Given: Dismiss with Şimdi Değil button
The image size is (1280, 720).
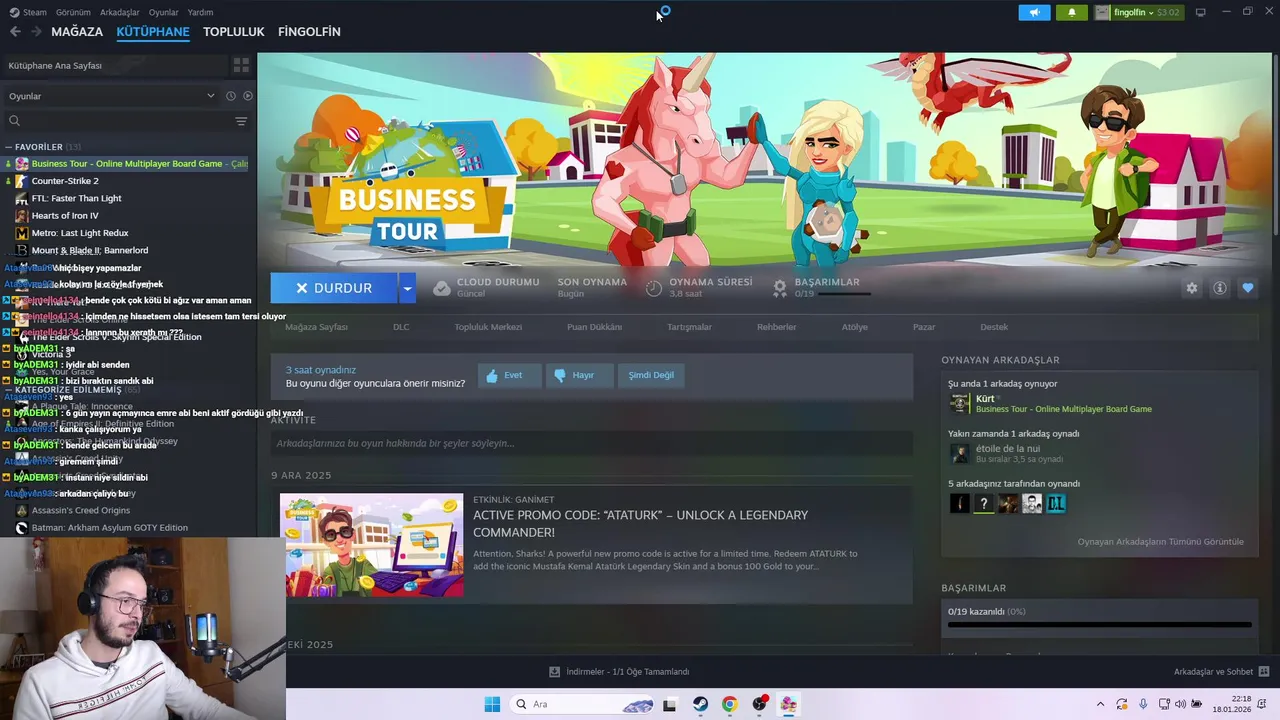Looking at the screenshot, I should [x=651, y=375].
